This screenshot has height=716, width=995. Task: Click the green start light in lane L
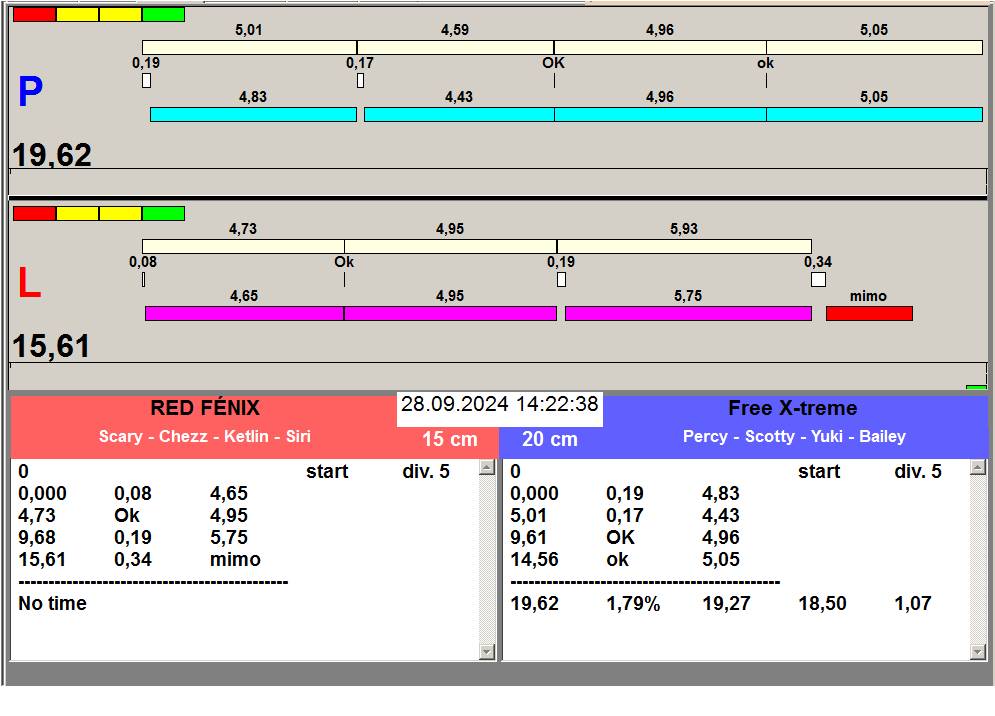(x=163, y=213)
